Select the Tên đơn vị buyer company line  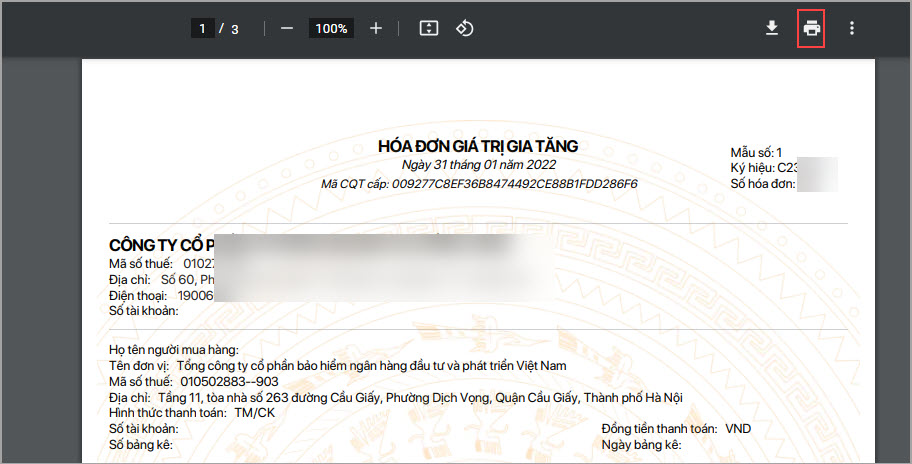pos(337,366)
